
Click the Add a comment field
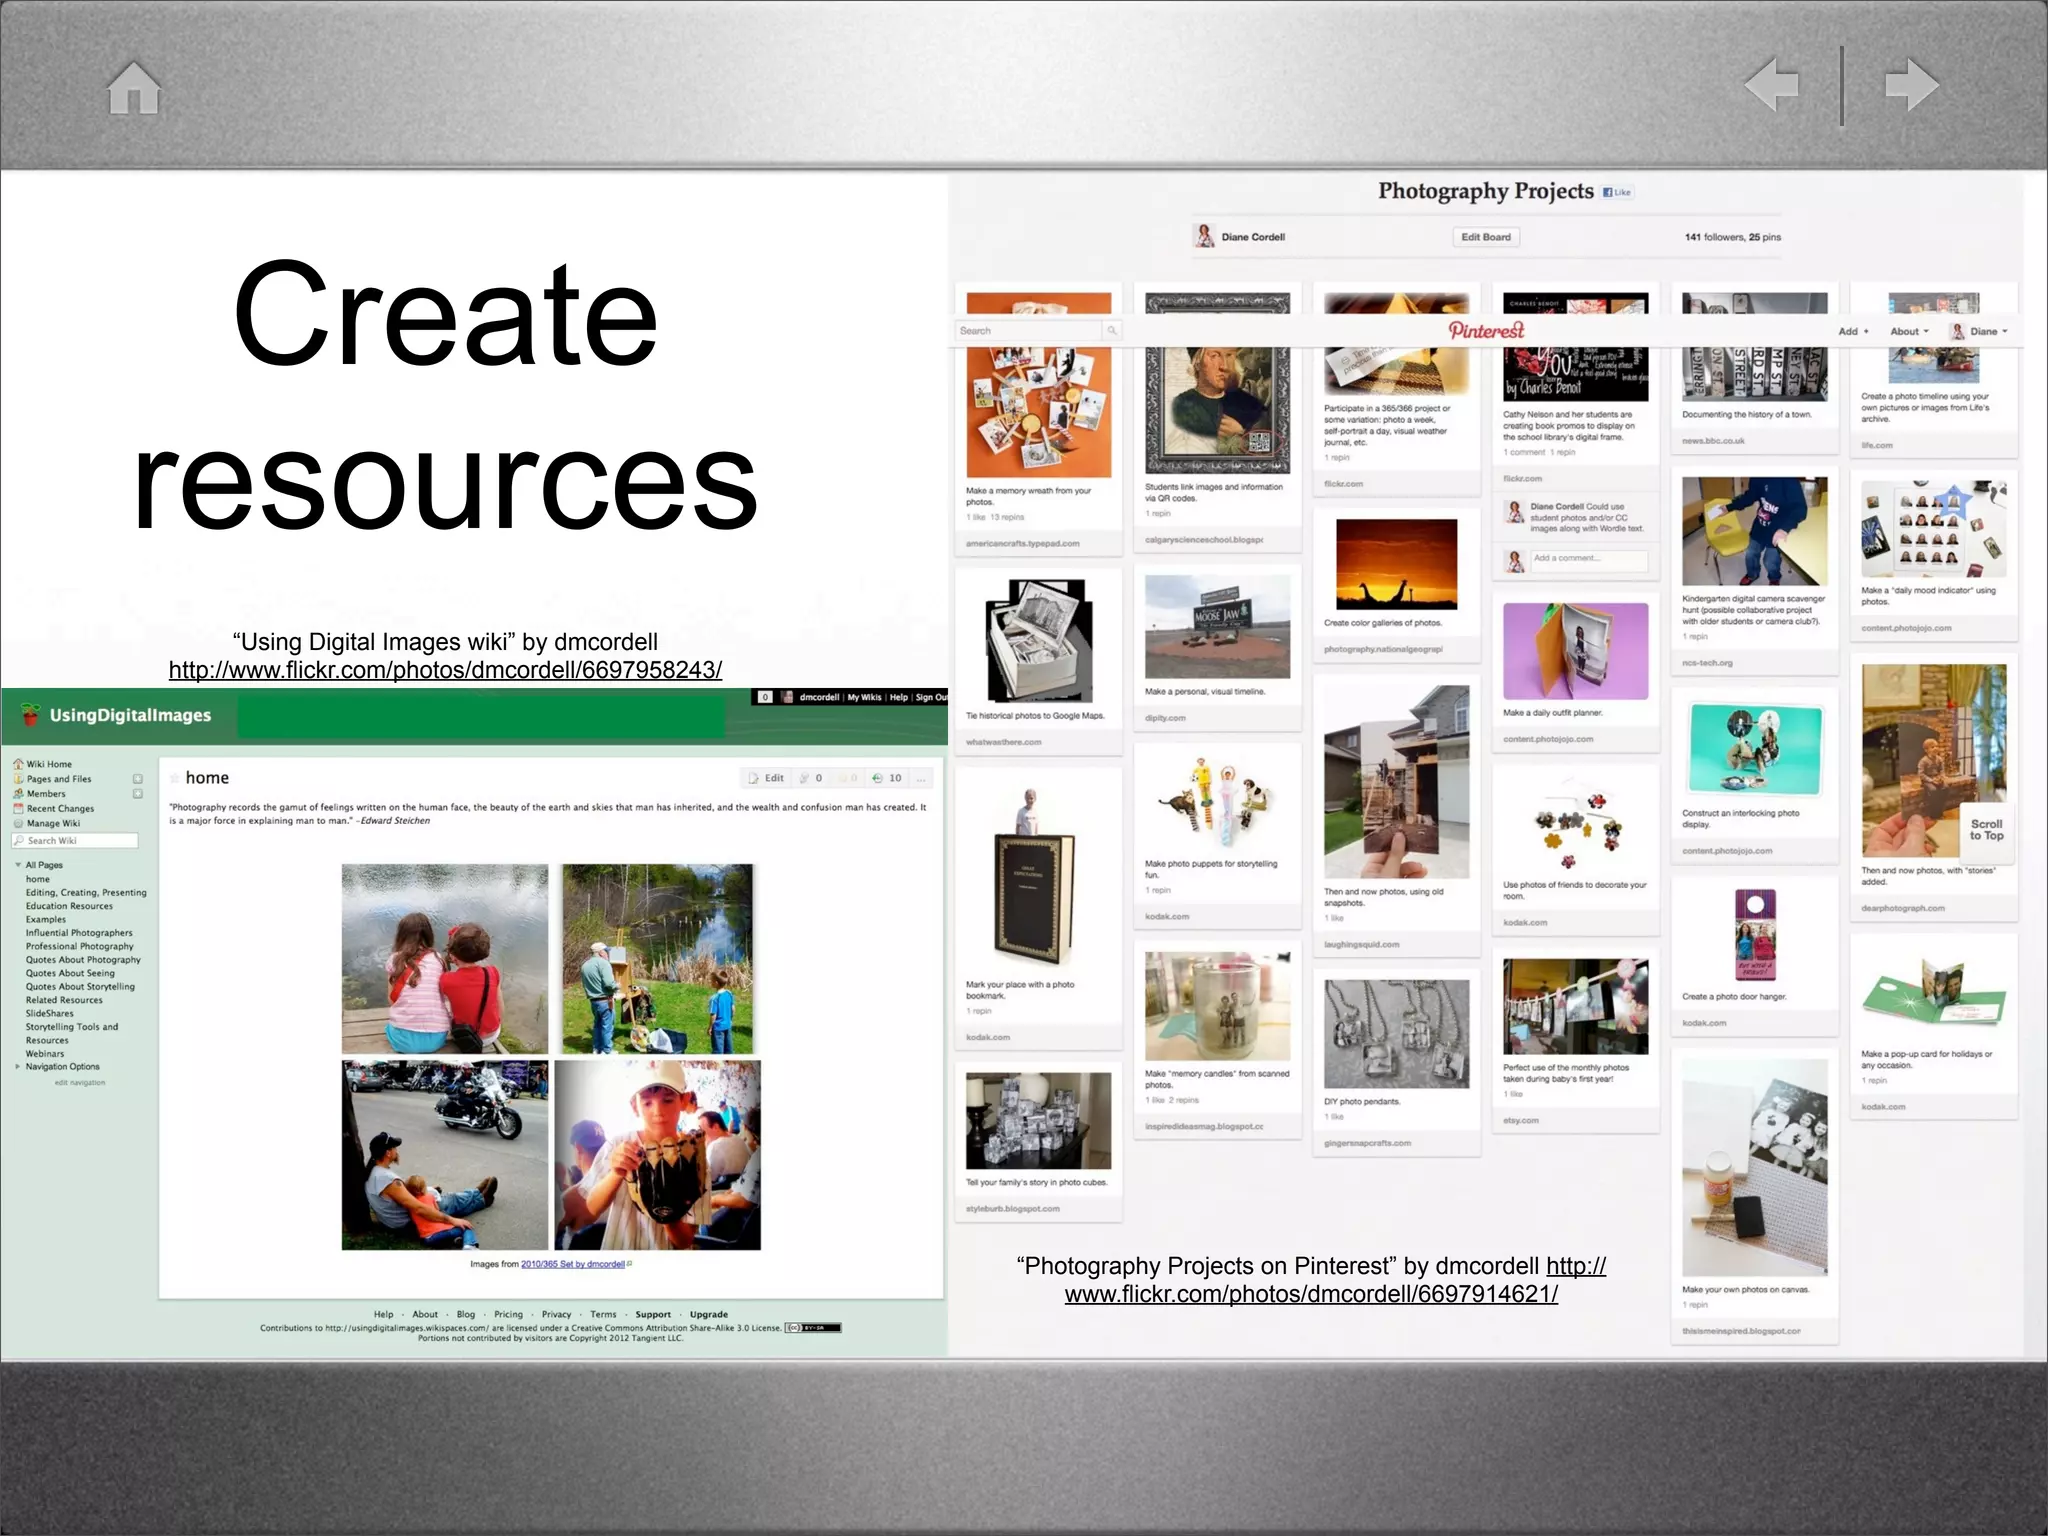[1589, 559]
